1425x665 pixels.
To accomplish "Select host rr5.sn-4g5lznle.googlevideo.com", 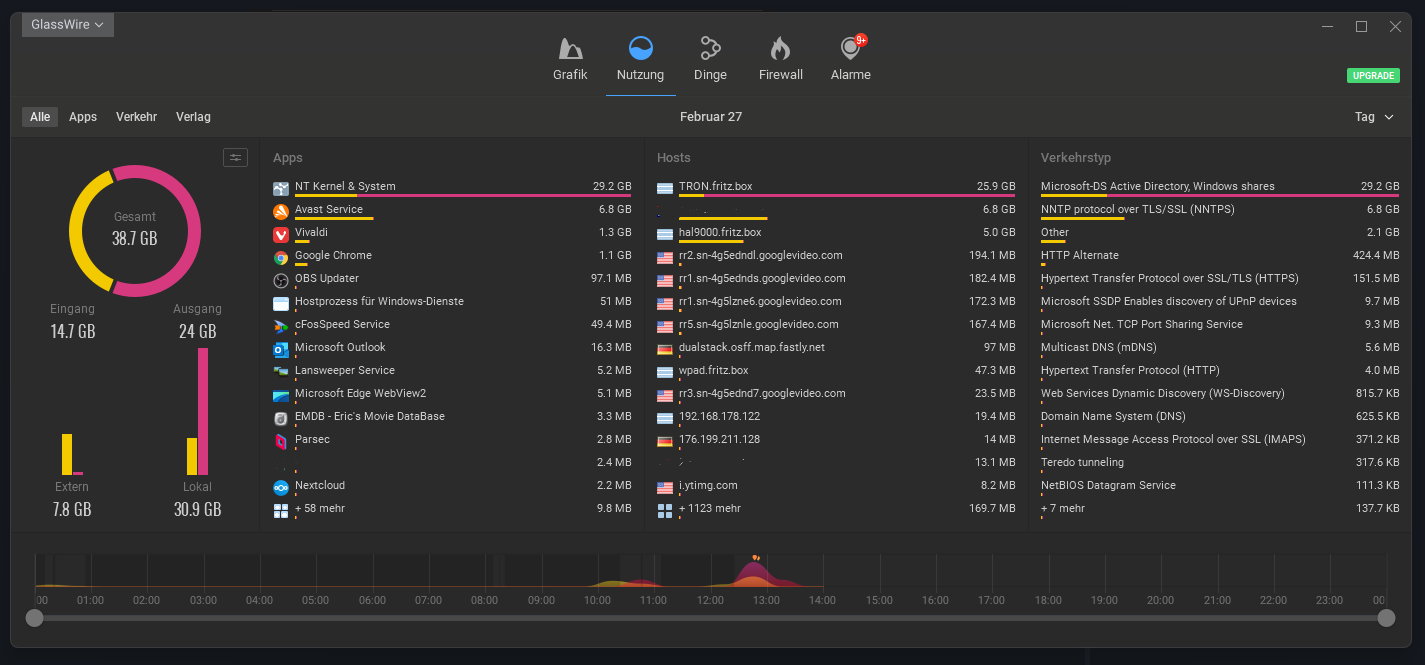I will (x=836, y=325).
